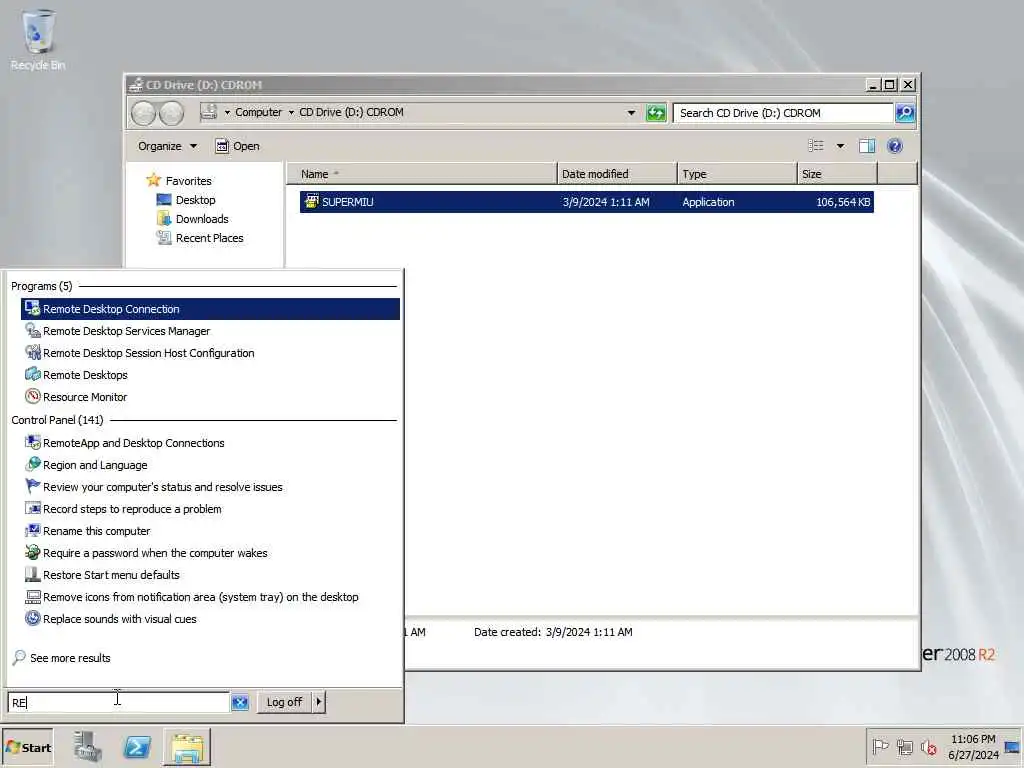
Task: Click the Log off button
Action: [x=284, y=702]
